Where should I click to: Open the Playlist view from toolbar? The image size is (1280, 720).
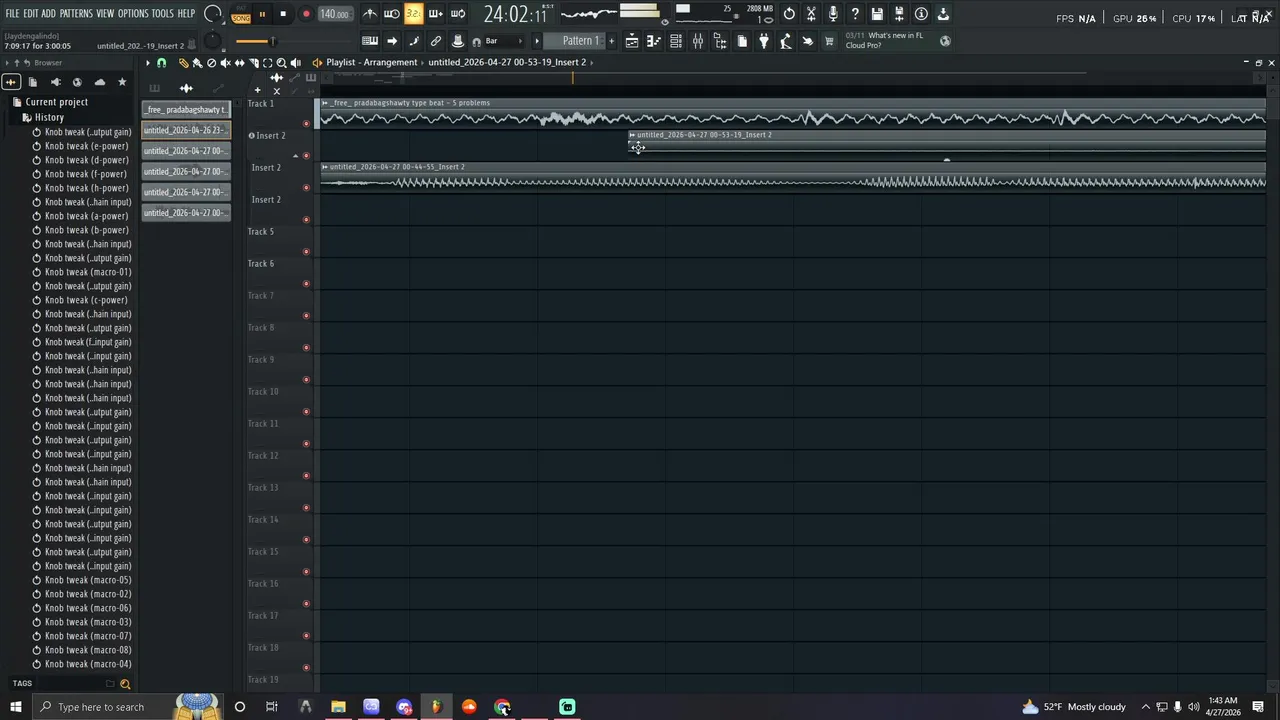tap(632, 41)
